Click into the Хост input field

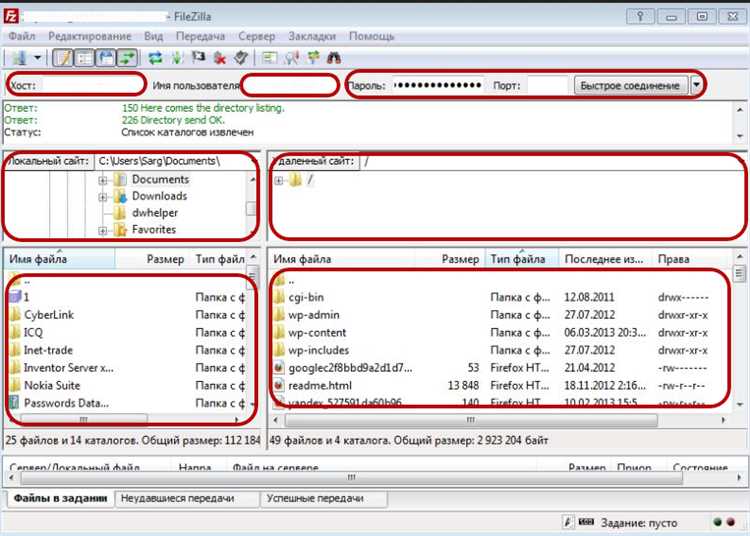coord(92,85)
